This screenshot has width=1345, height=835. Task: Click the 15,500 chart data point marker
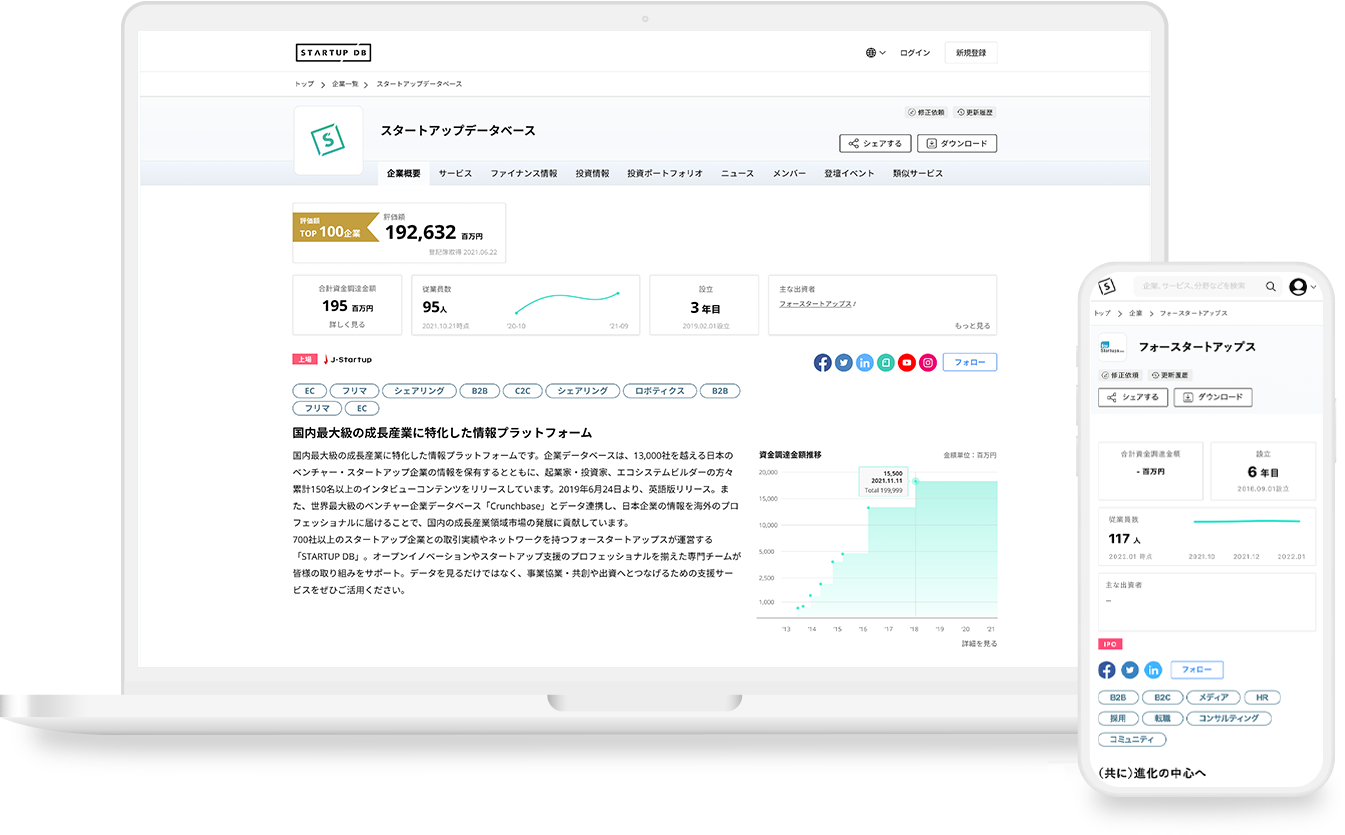[x=916, y=481]
